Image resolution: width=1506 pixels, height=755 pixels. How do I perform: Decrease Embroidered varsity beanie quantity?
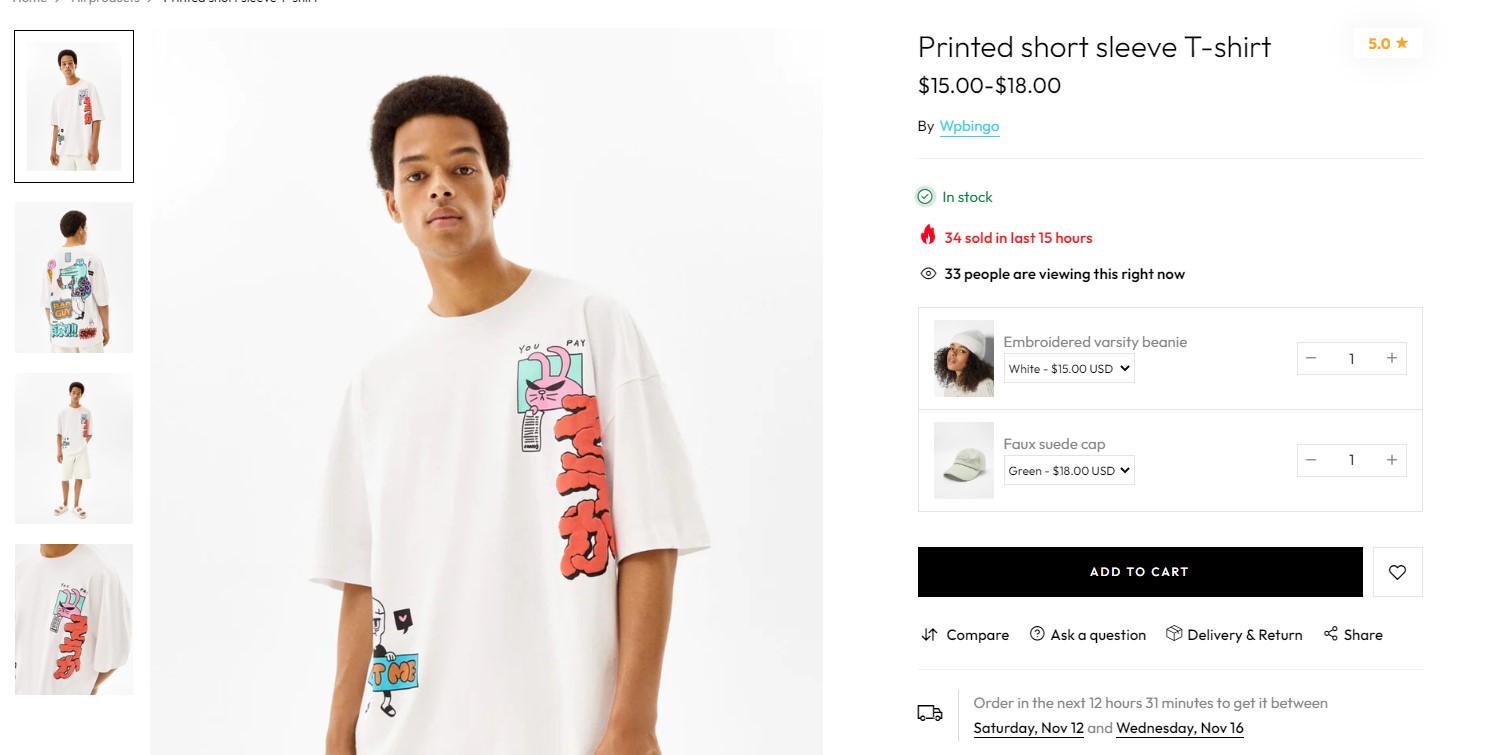(1311, 359)
